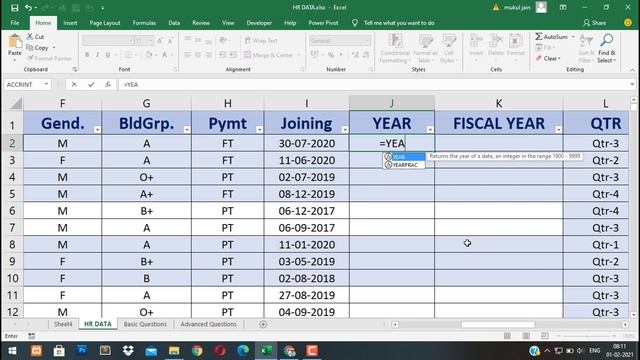
Task: Switch to Page Layout view in status bar
Action: pyautogui.click(x=526, y=336)
